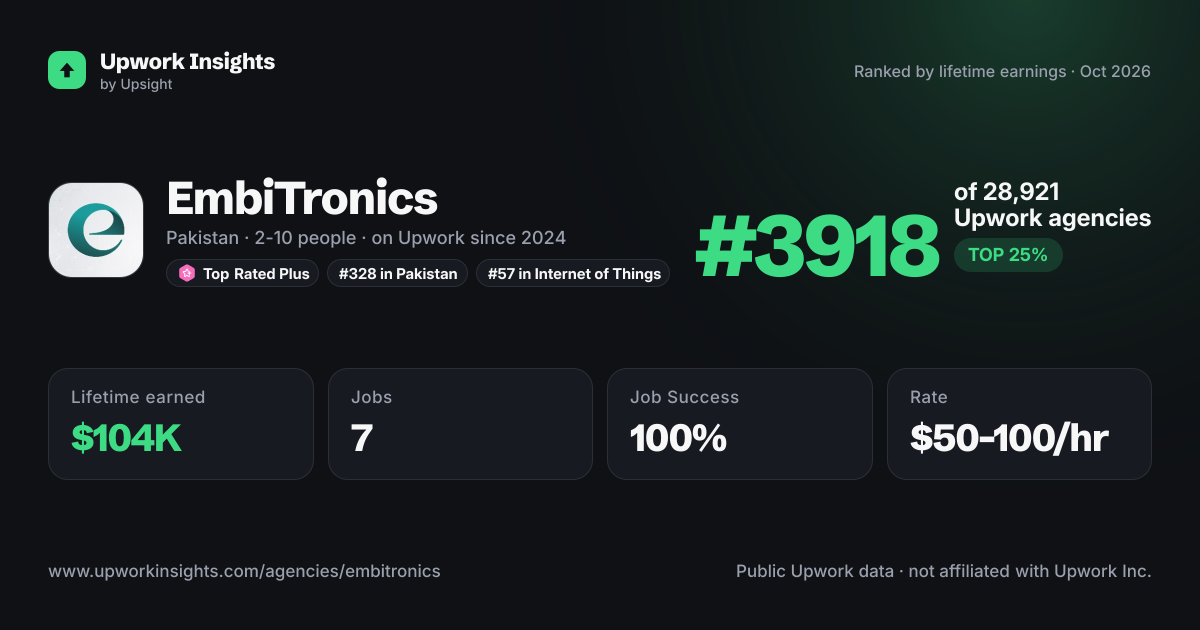Select the 100% Job Success value
Image resolution: width=1200 pixels, height=630 pixels.
(x=678, y=438)
